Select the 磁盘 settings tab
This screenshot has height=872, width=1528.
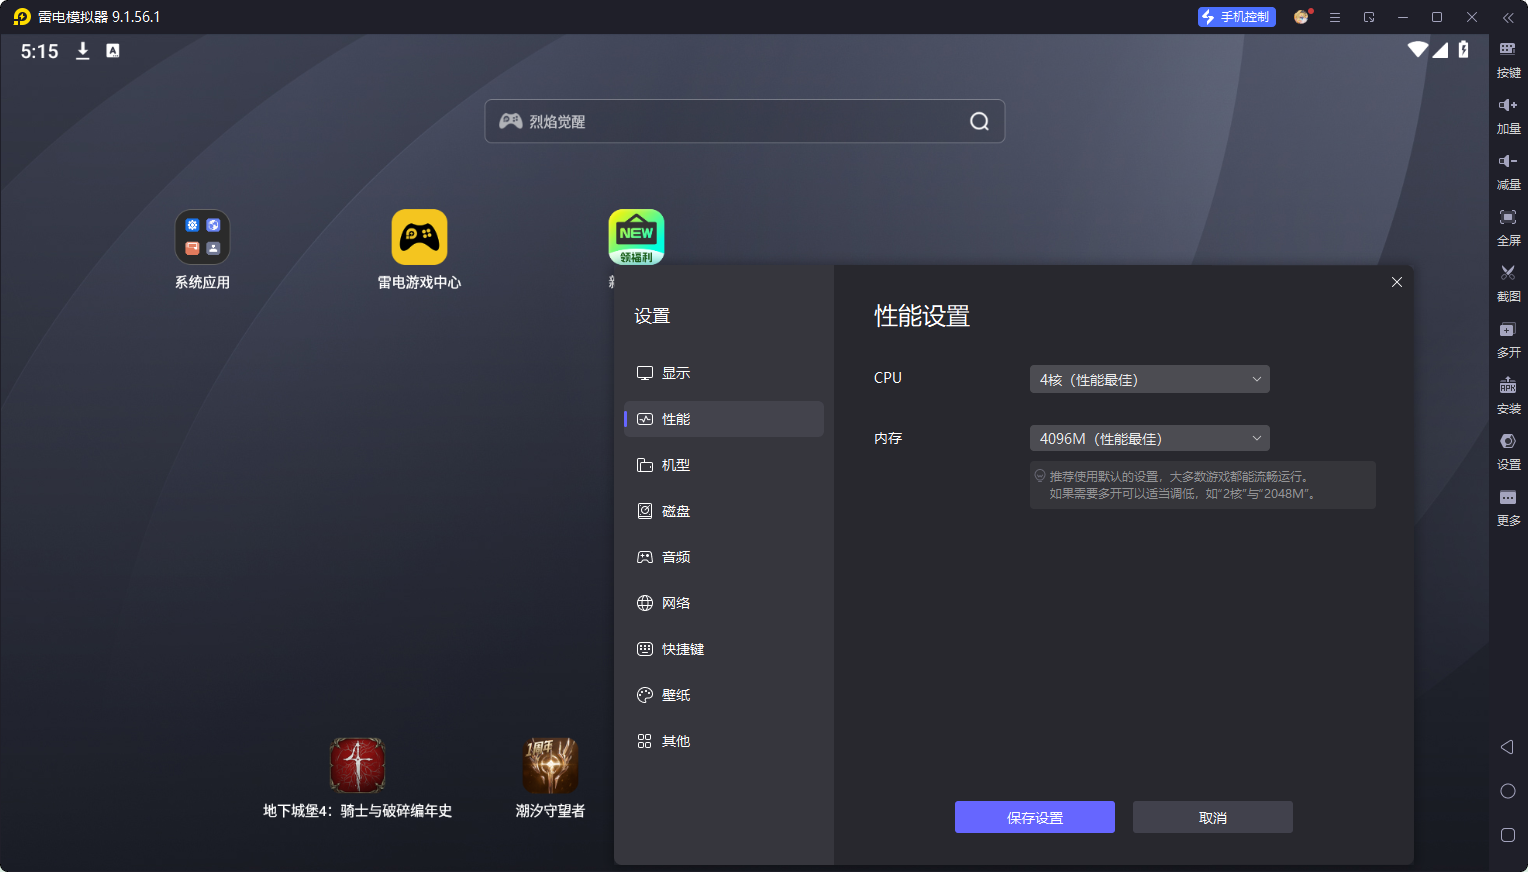click(x=724, y=511)
